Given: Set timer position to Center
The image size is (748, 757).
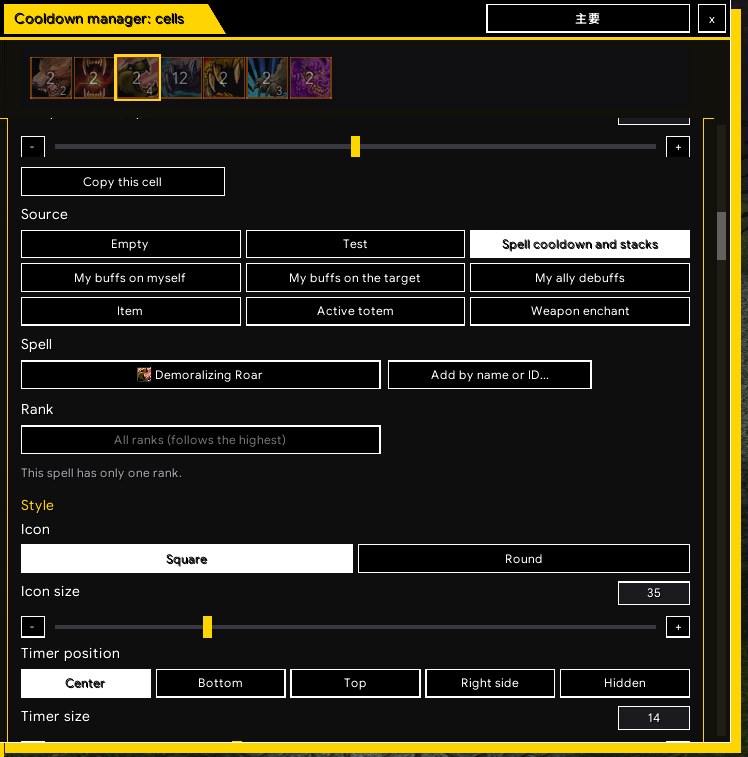Looking at the screenshot, I should point(85,683).
